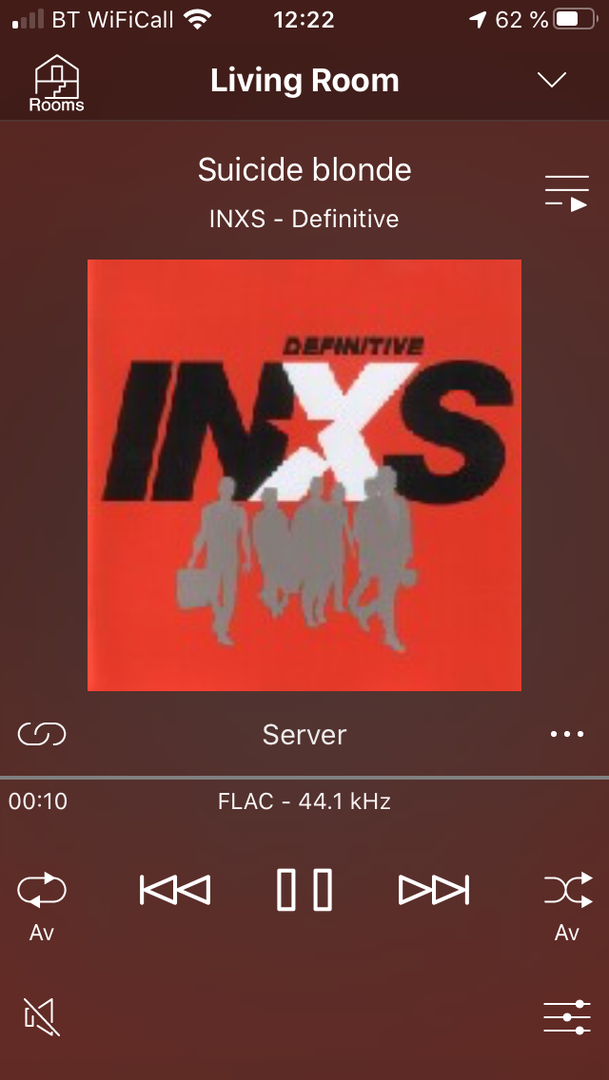The width and height of the screenshot is (609, 1080).
Task: Open the play queue list icon
Action: coord(567,193)
